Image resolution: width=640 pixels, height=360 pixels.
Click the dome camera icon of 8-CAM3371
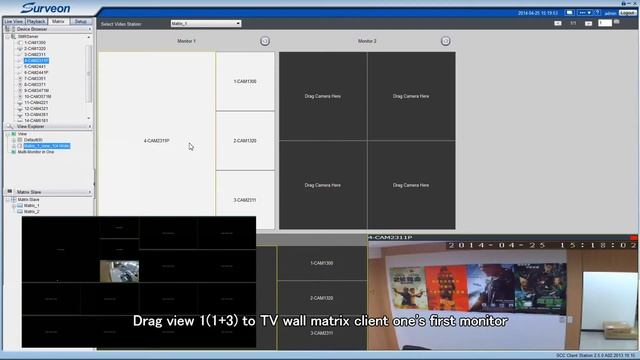pyautogui.click(x=20, y=84)
